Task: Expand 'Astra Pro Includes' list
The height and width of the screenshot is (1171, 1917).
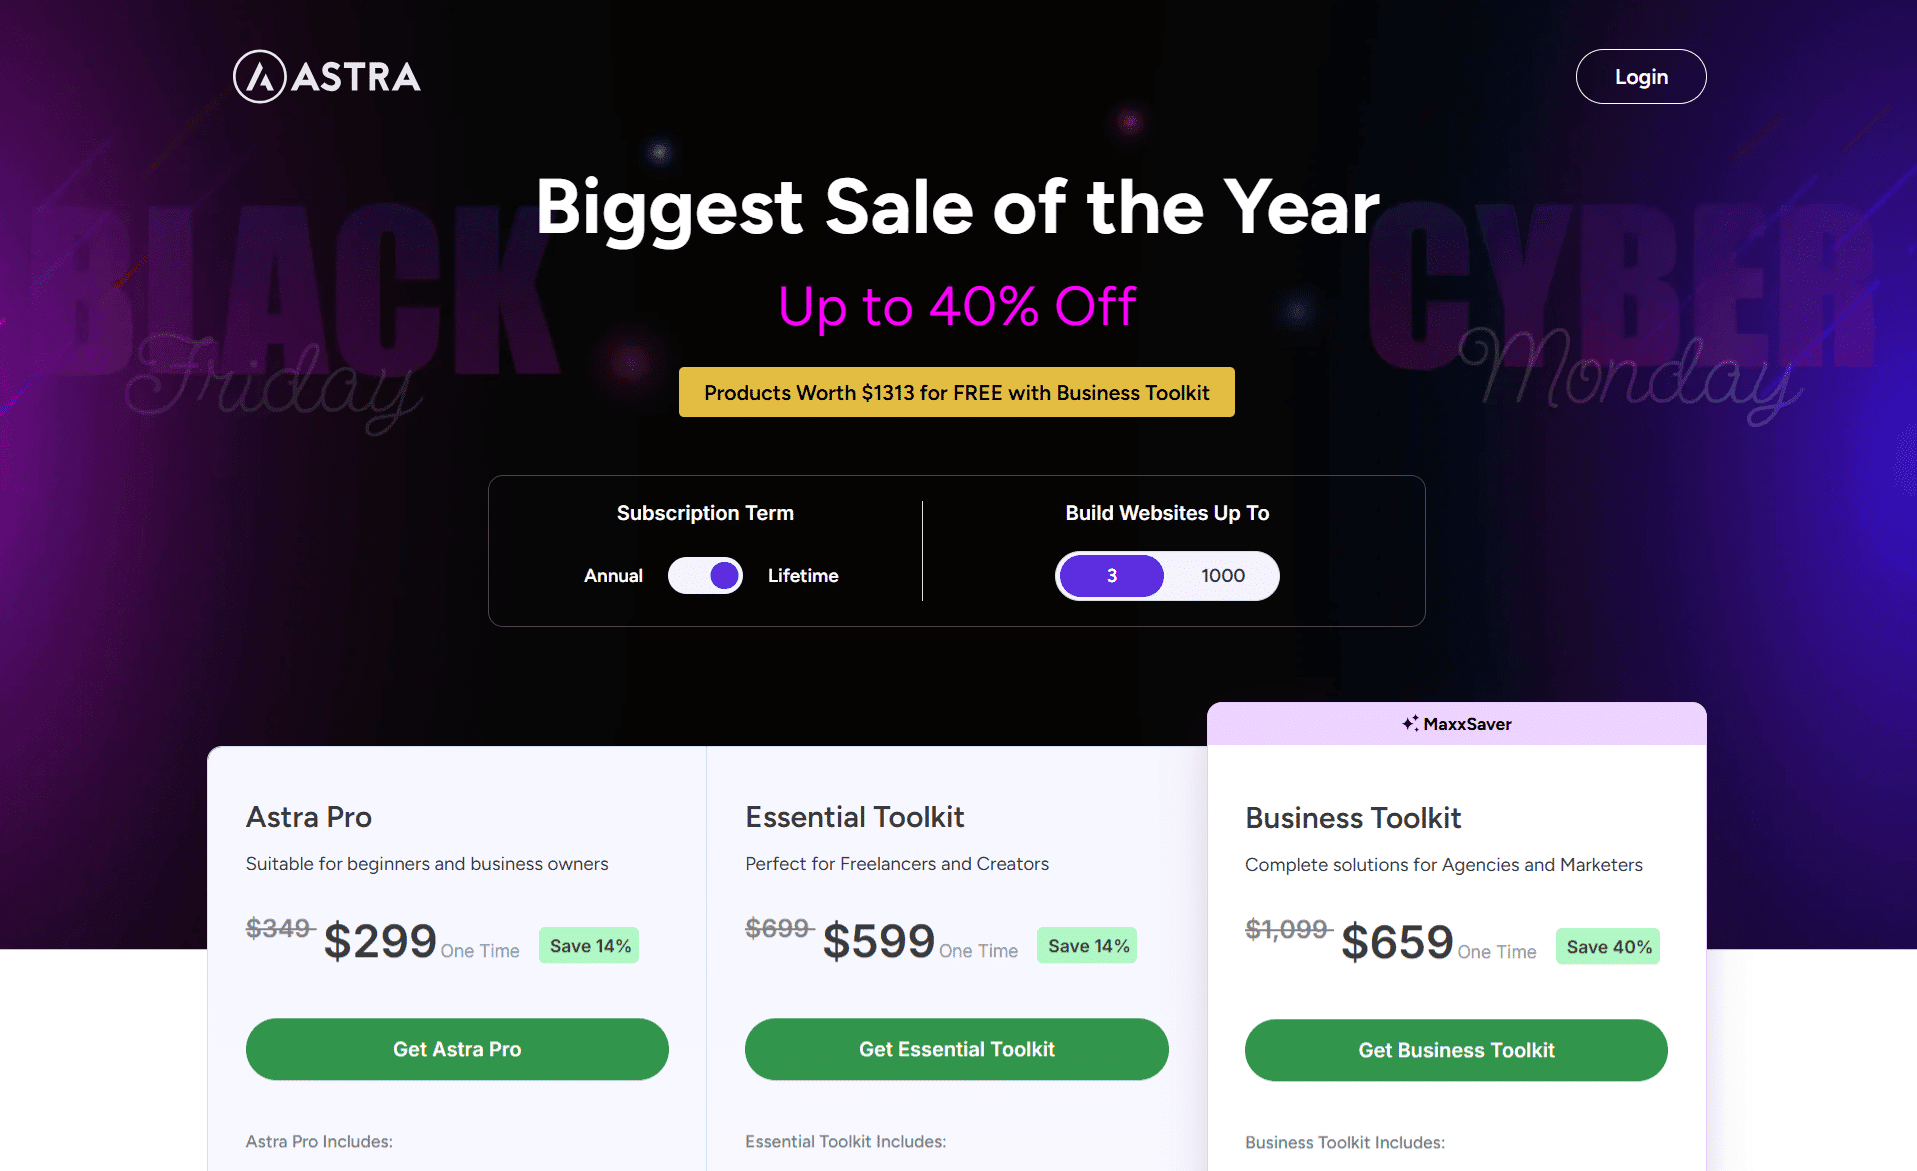Action: [x=319, y=1141]
